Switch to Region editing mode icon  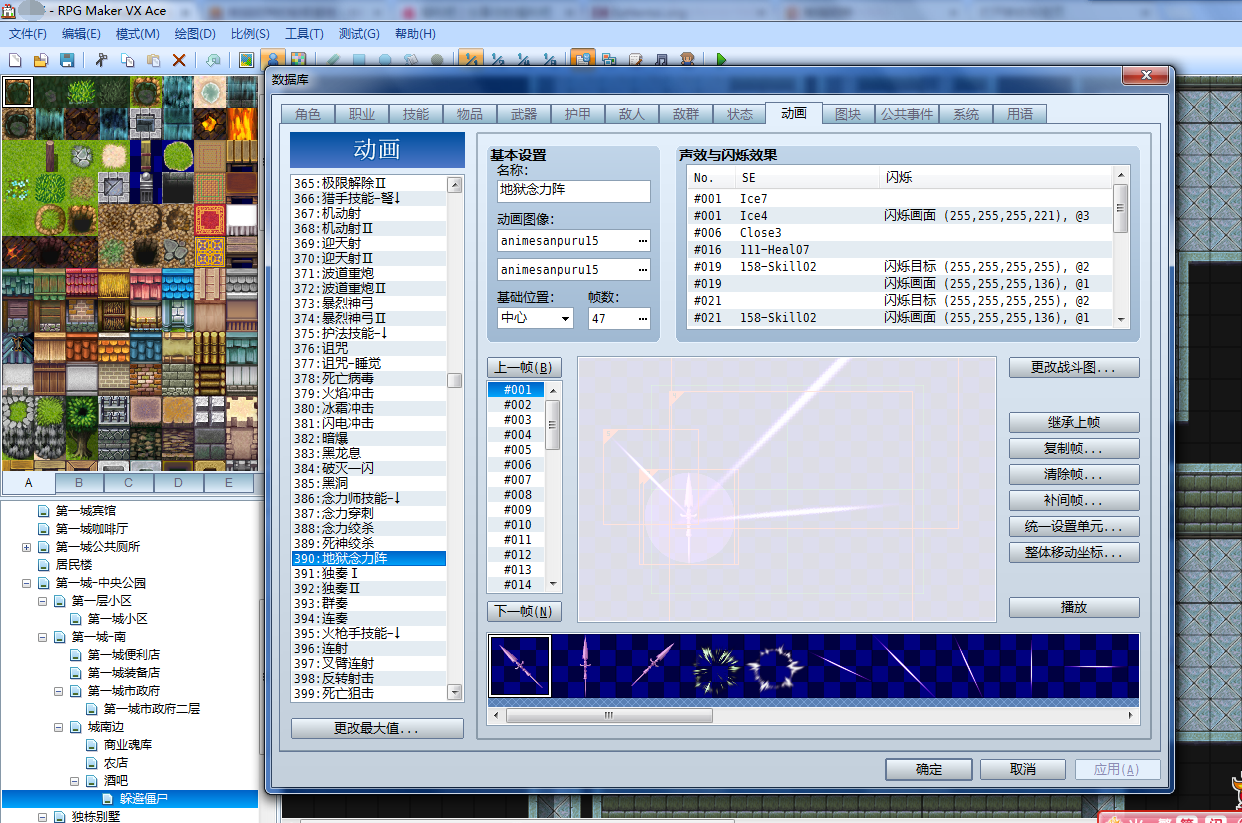click(298, 60)
